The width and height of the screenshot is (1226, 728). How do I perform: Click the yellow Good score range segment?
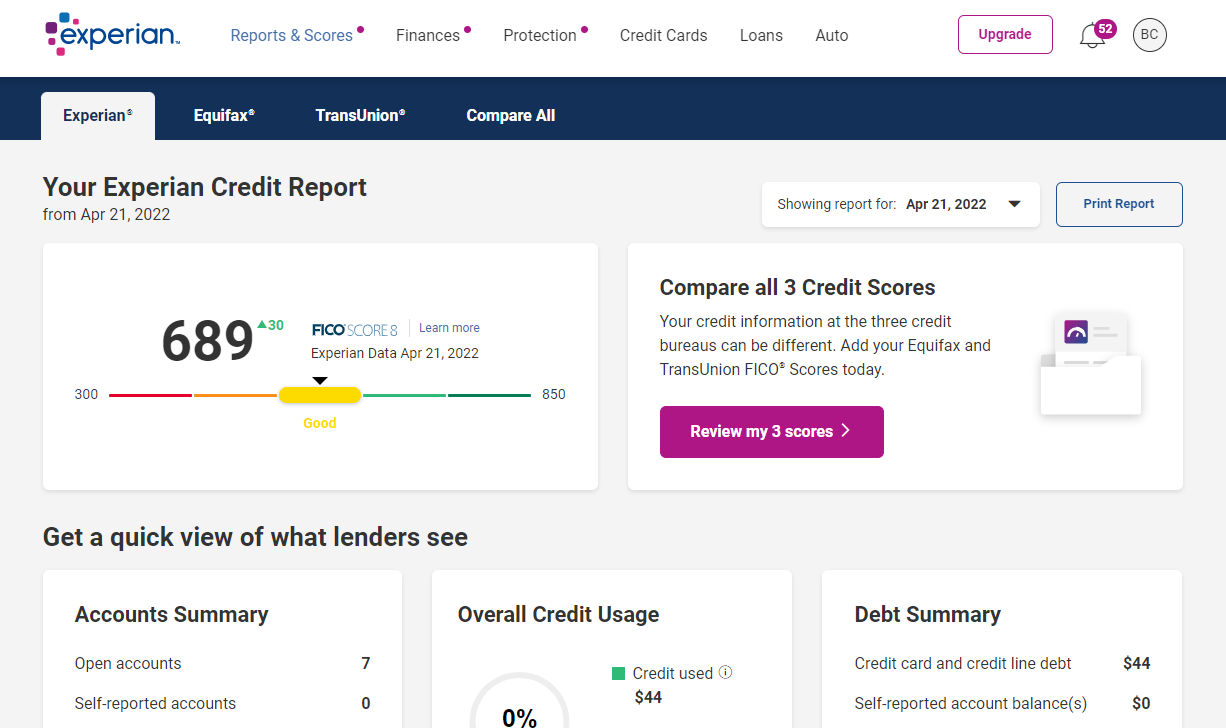click(320, 396)
